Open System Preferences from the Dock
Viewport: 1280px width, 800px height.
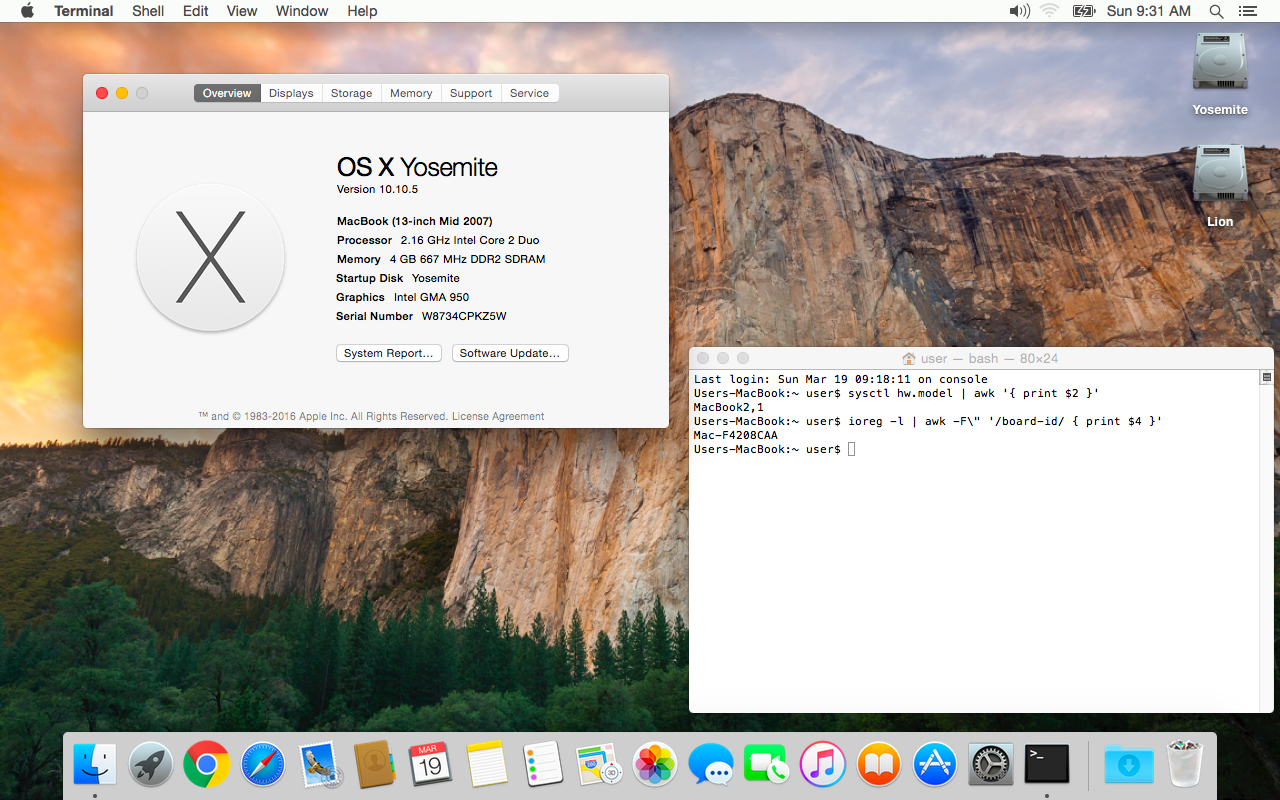click(991, 765)
